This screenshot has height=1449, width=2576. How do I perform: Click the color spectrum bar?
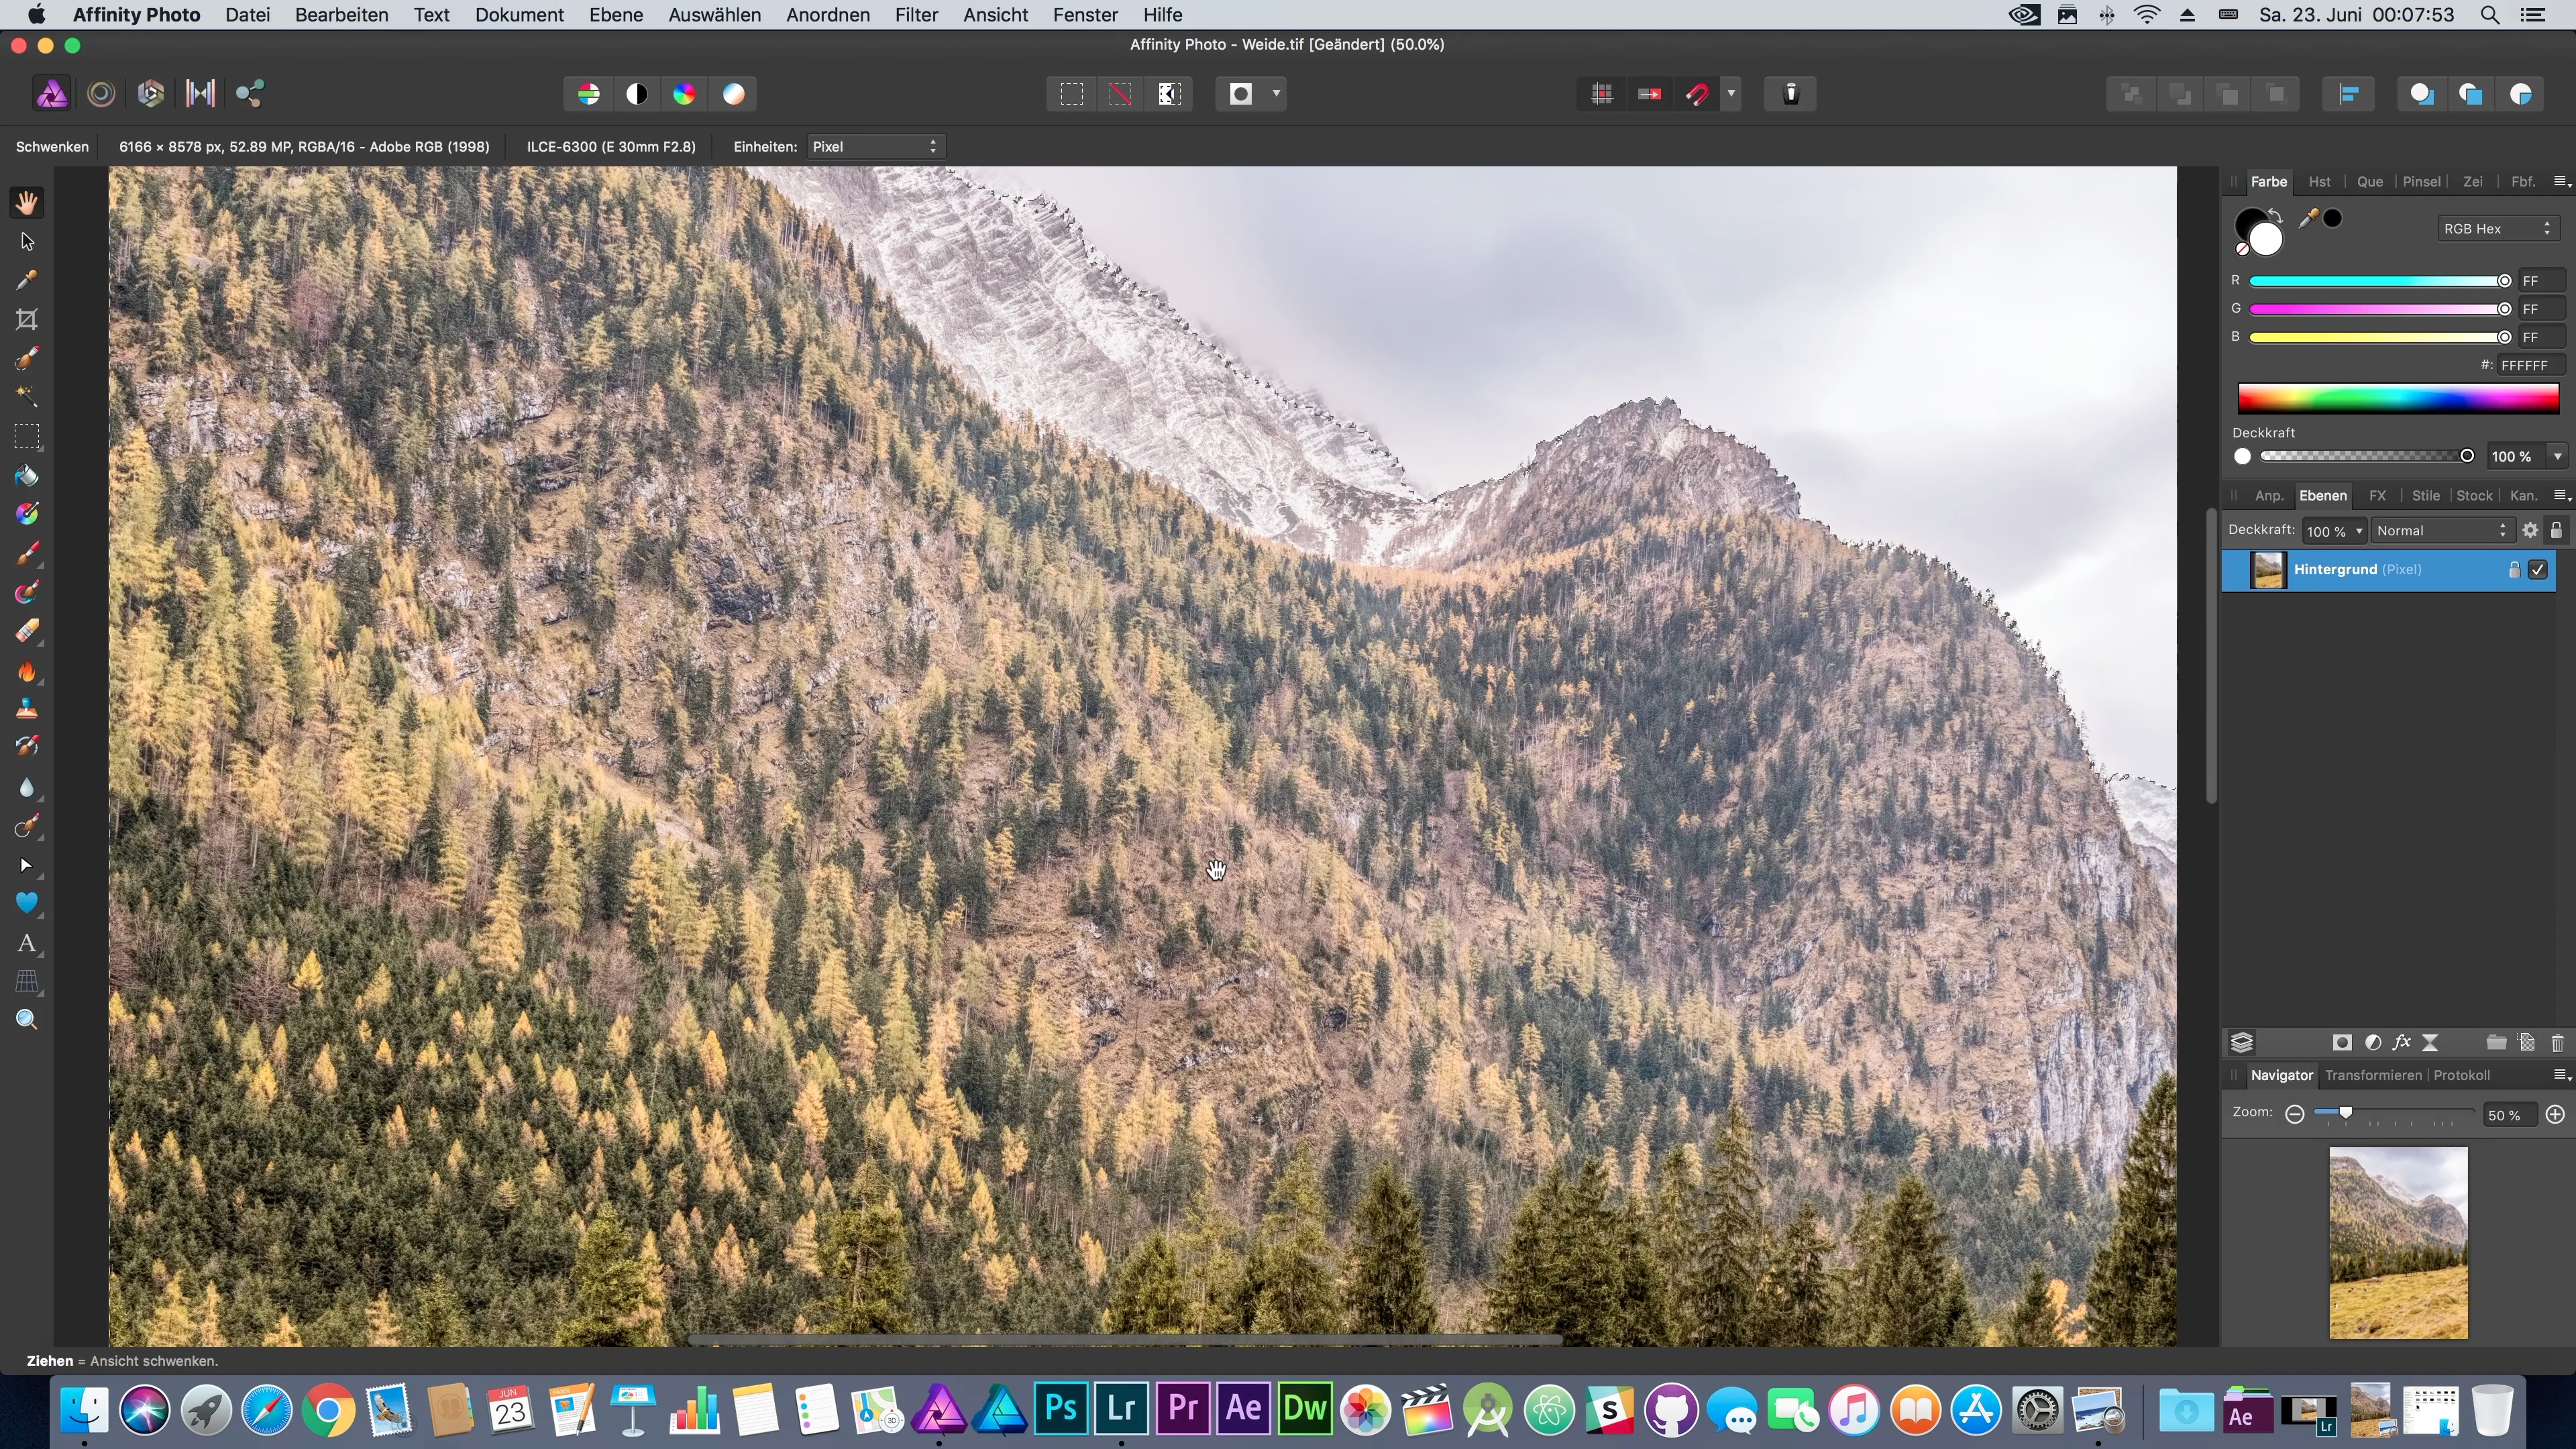(x=2397, y=398)
